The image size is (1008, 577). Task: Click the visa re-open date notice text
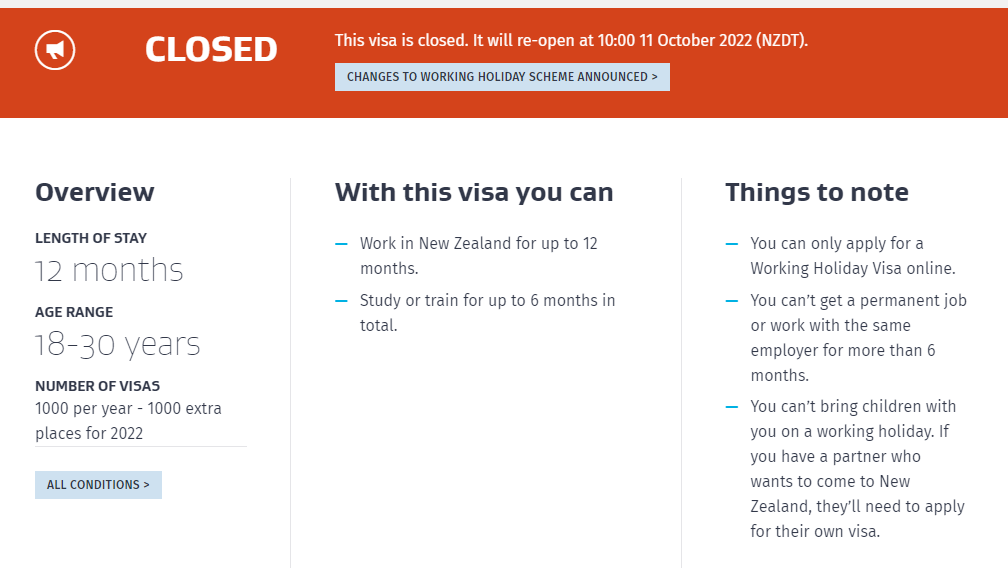(x=571, y=41)
